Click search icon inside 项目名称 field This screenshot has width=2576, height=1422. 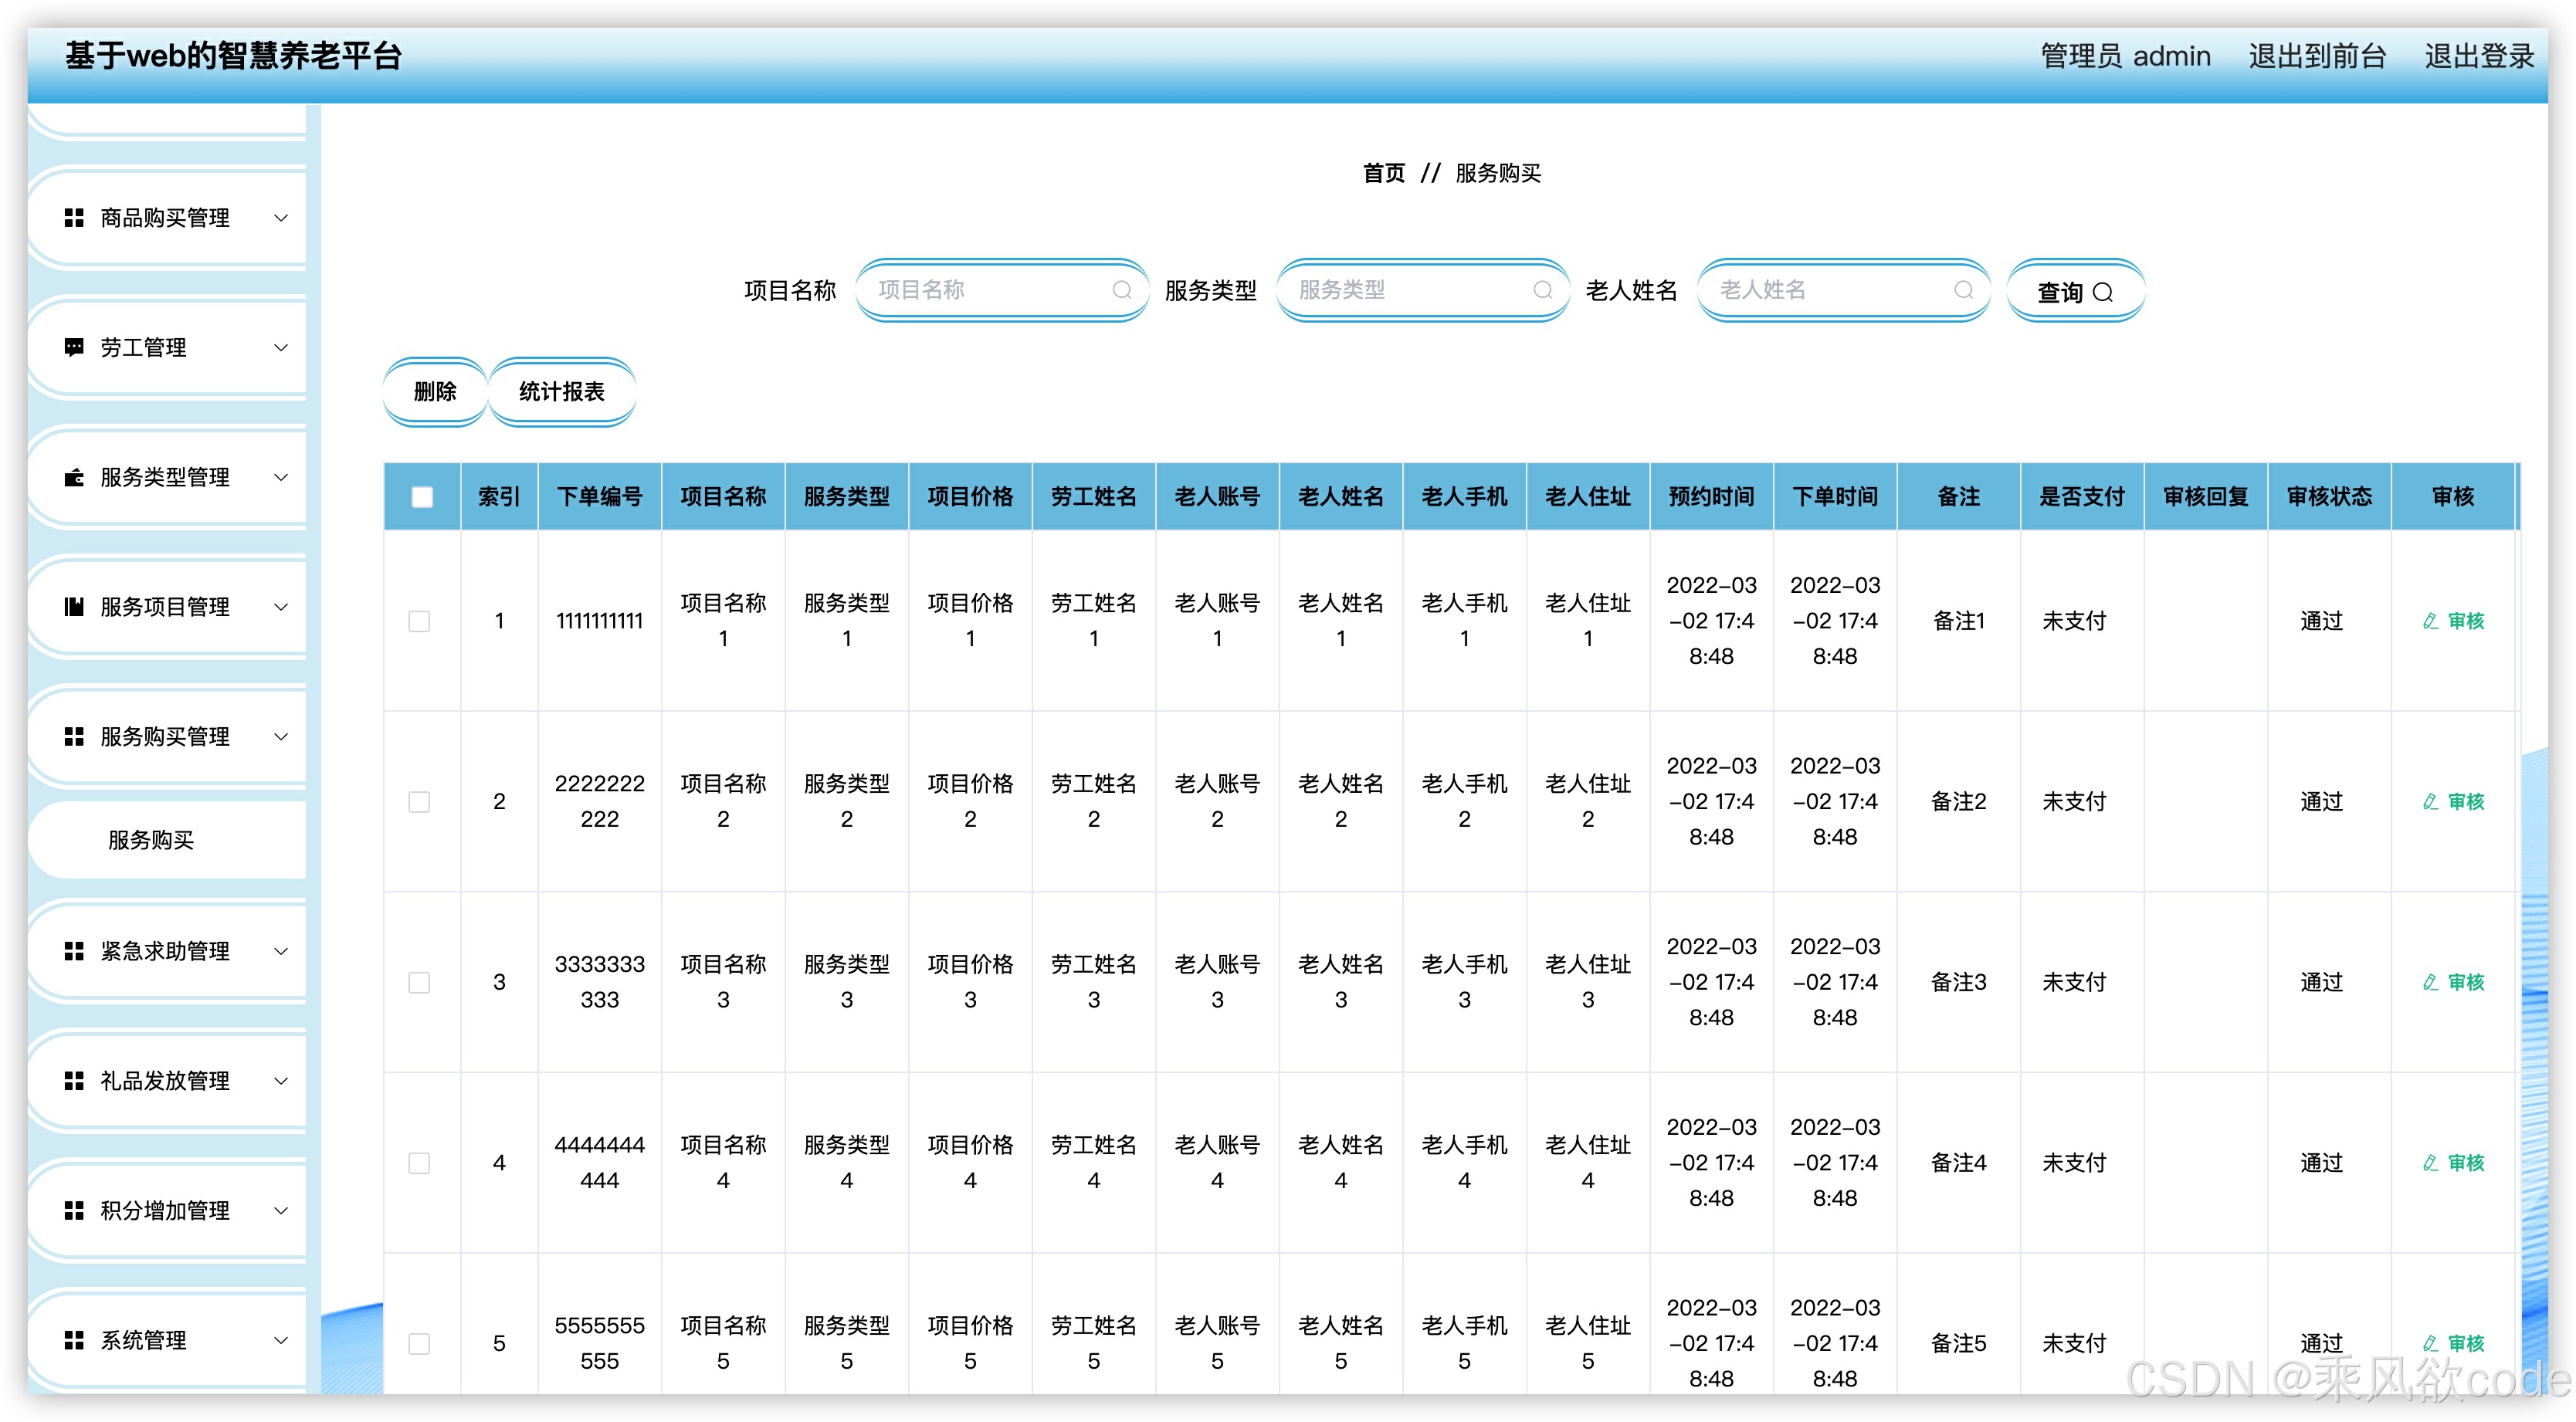[1121, 290]
